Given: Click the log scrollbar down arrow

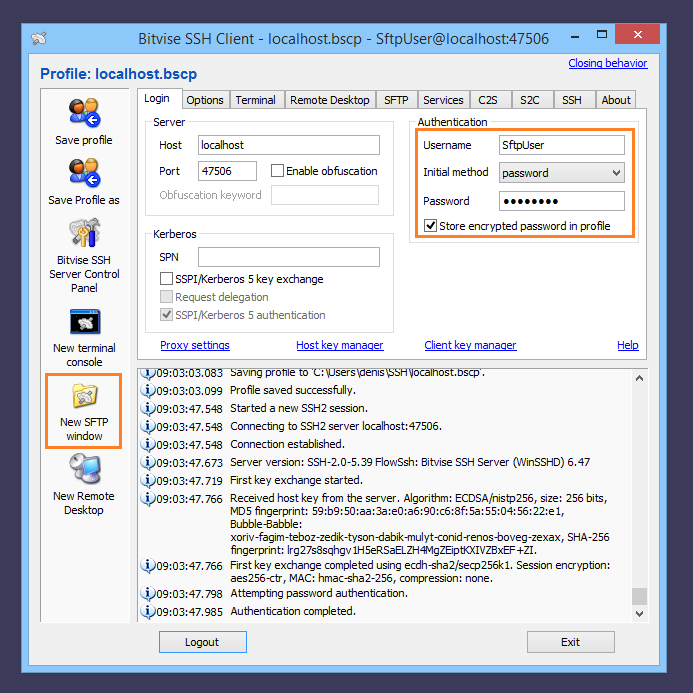Looking at the screenshot, I should point(640,613).
